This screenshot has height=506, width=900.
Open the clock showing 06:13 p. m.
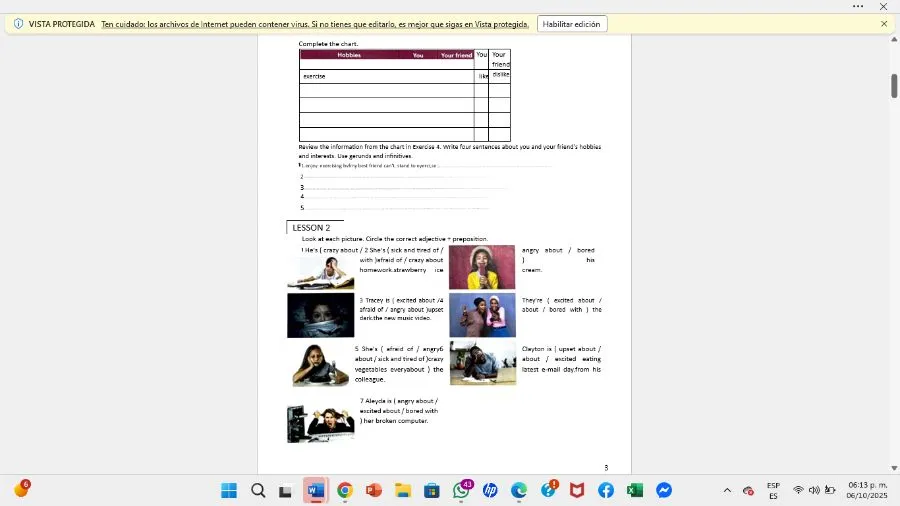pyautogui.click(x=867, y=491)
